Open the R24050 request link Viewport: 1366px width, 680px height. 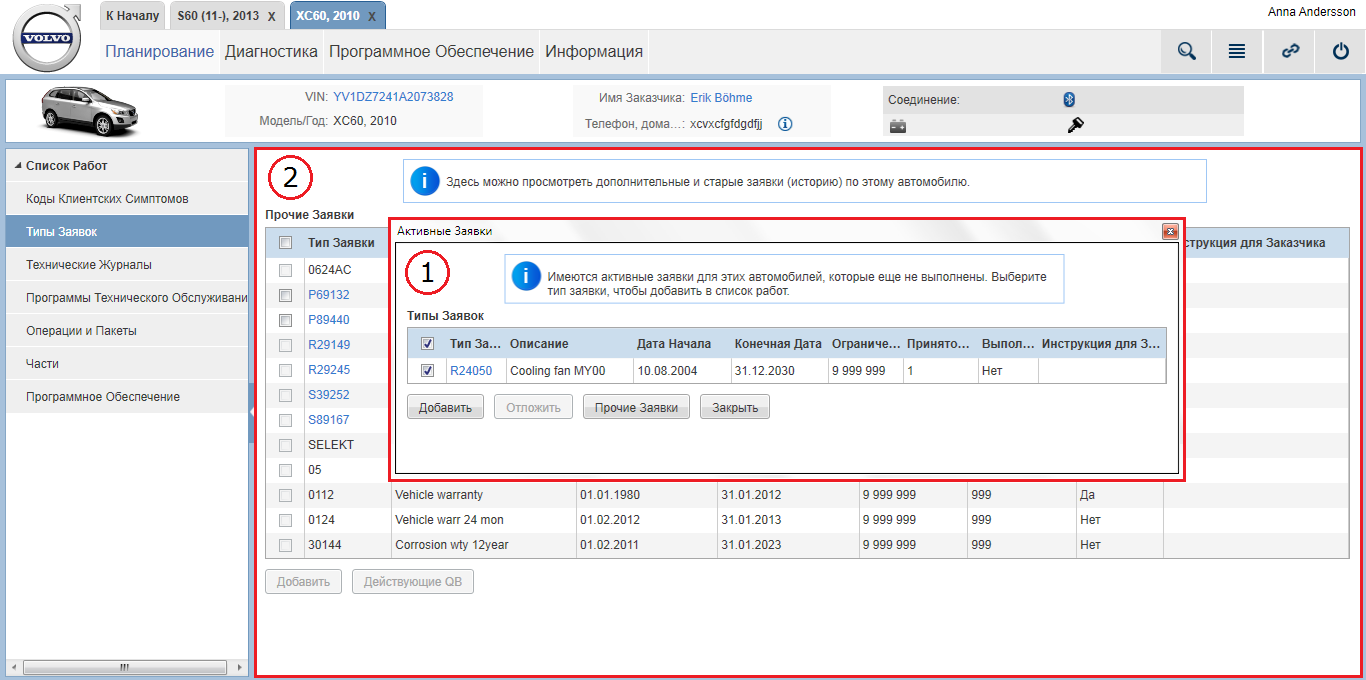471,371
